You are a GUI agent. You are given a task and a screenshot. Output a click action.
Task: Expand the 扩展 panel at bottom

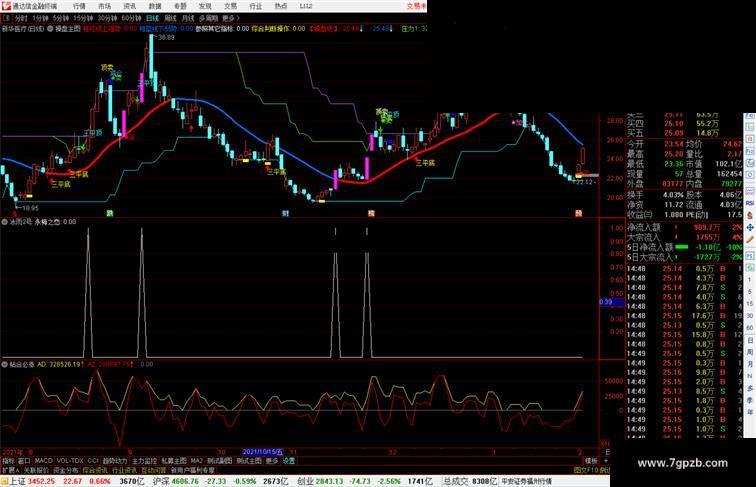pos(11,470)
